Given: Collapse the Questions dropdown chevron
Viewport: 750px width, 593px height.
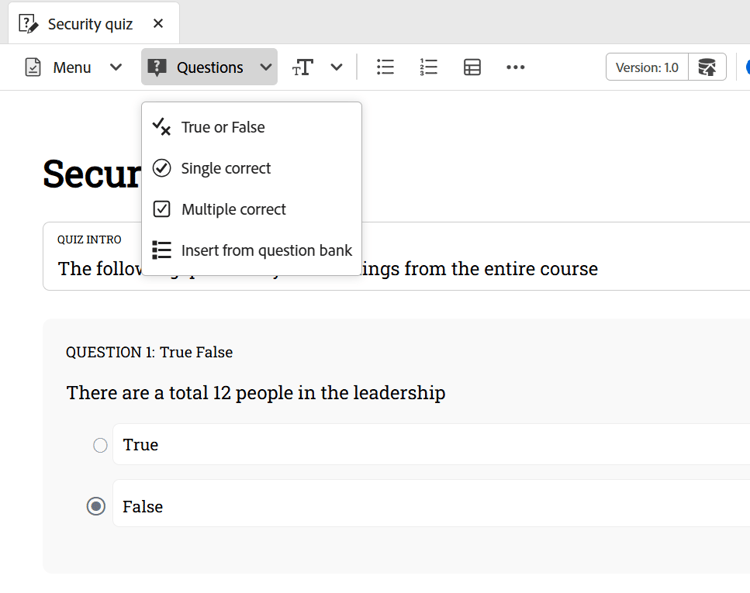Looking at the screenshot, I should (266, 67).
